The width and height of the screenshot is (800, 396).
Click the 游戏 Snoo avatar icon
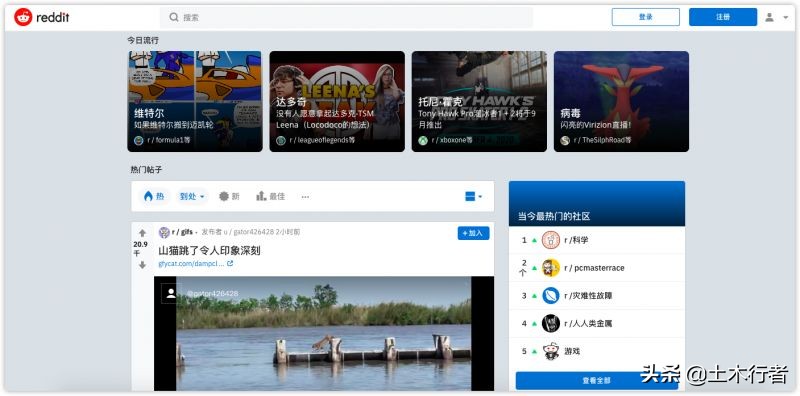551,351
